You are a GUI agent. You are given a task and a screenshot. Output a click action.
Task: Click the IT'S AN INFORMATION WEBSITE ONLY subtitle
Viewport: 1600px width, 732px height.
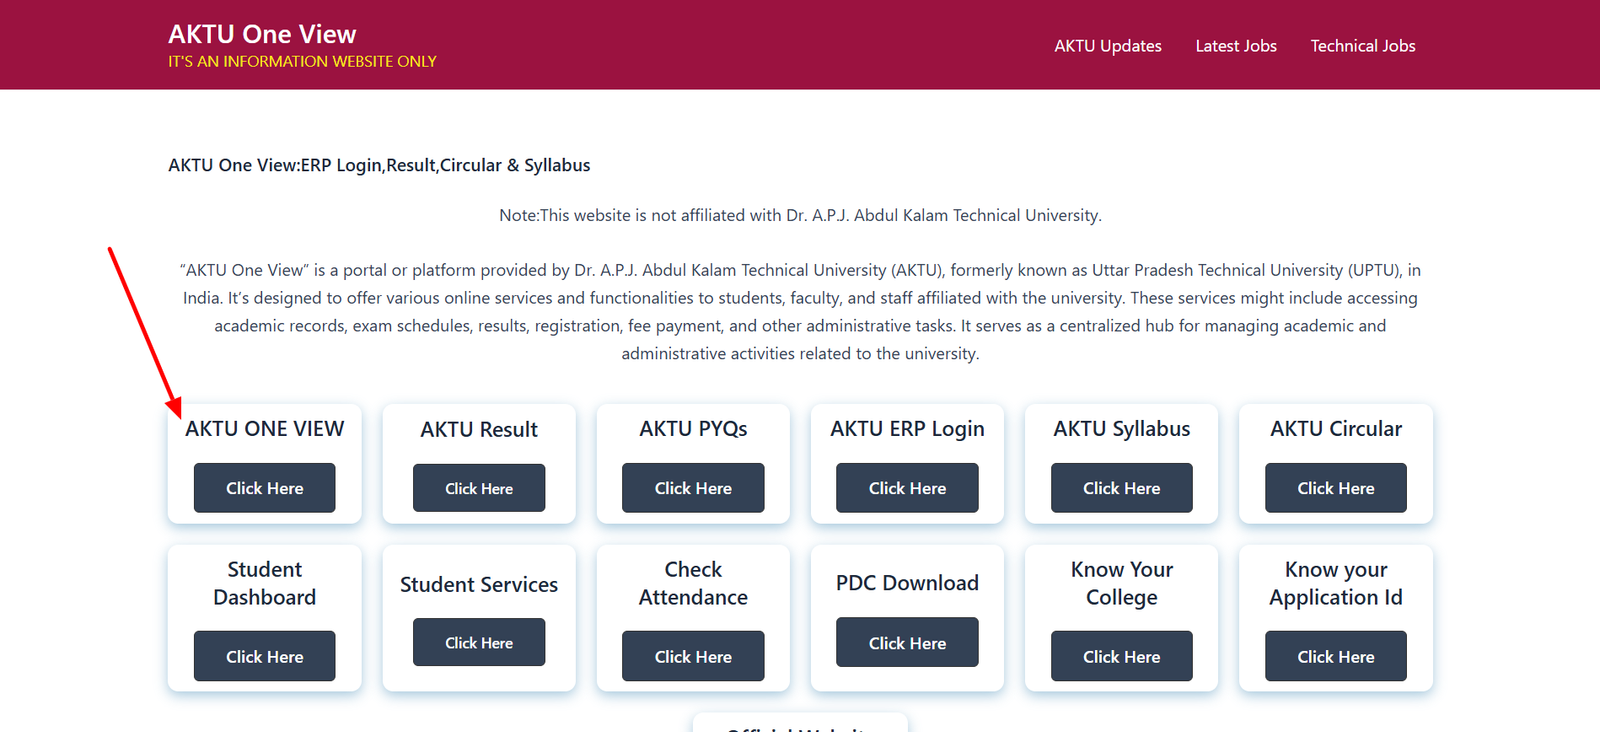click(x=302, y=61)
